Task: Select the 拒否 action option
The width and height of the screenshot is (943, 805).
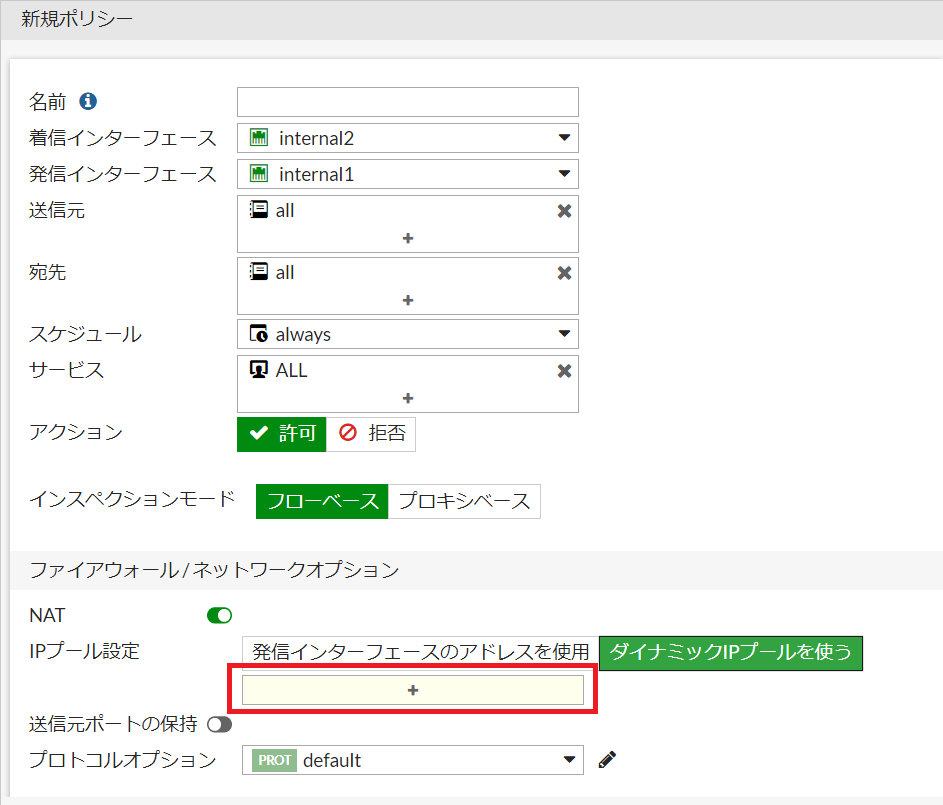Action: [371, 433]
